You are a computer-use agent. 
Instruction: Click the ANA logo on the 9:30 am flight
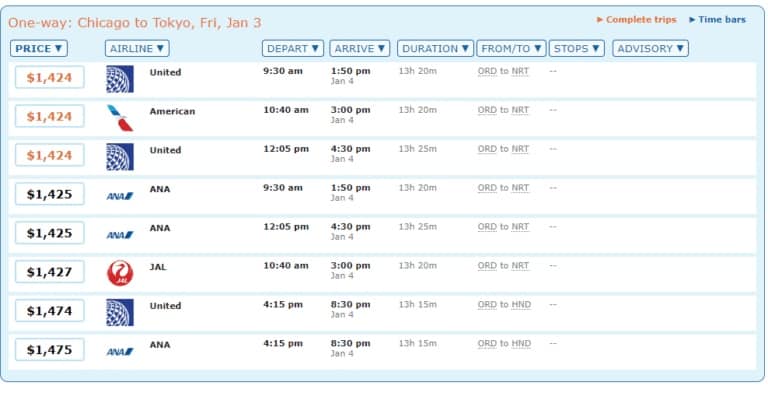[120, 196]
